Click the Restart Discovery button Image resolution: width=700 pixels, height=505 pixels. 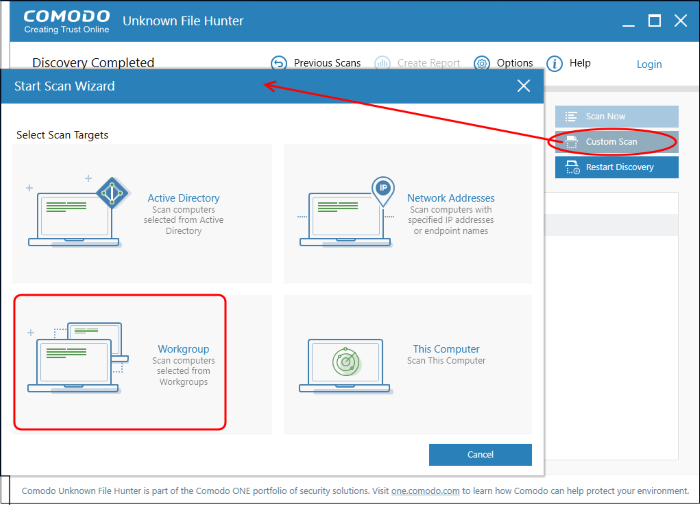coord(617,167)
